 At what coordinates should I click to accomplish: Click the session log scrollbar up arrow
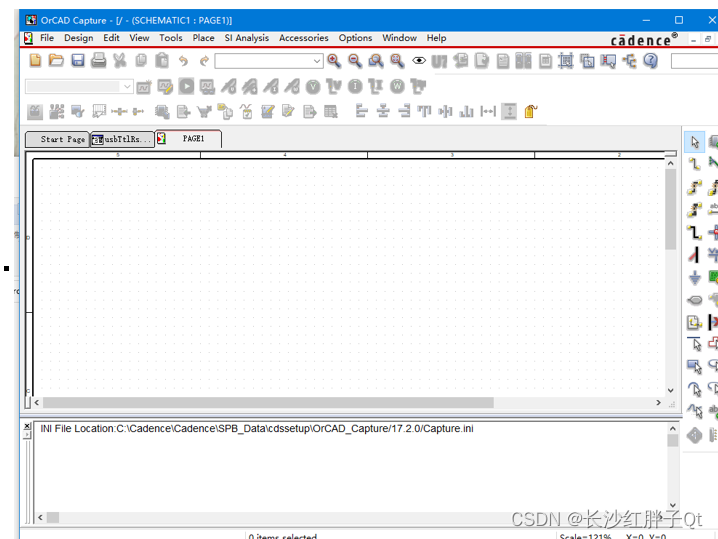[x=673, y=429]
